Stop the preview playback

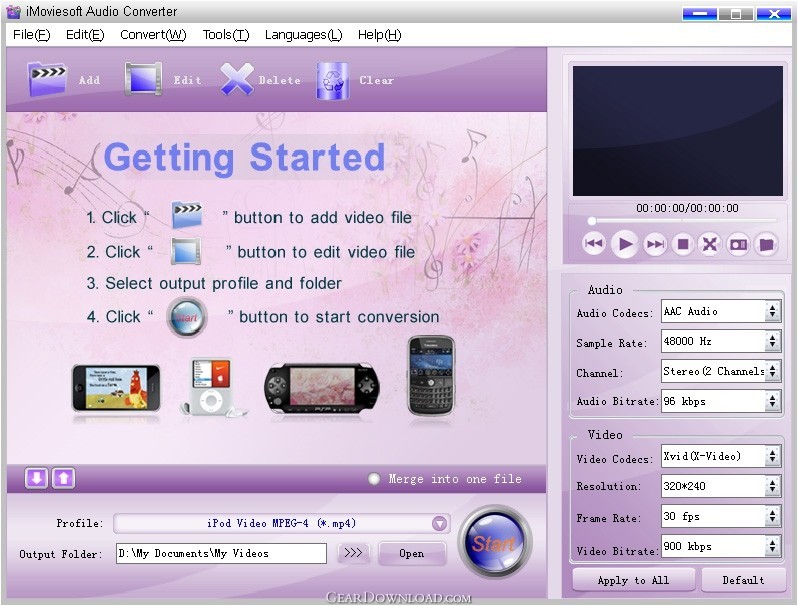click(x=682, y=244)
